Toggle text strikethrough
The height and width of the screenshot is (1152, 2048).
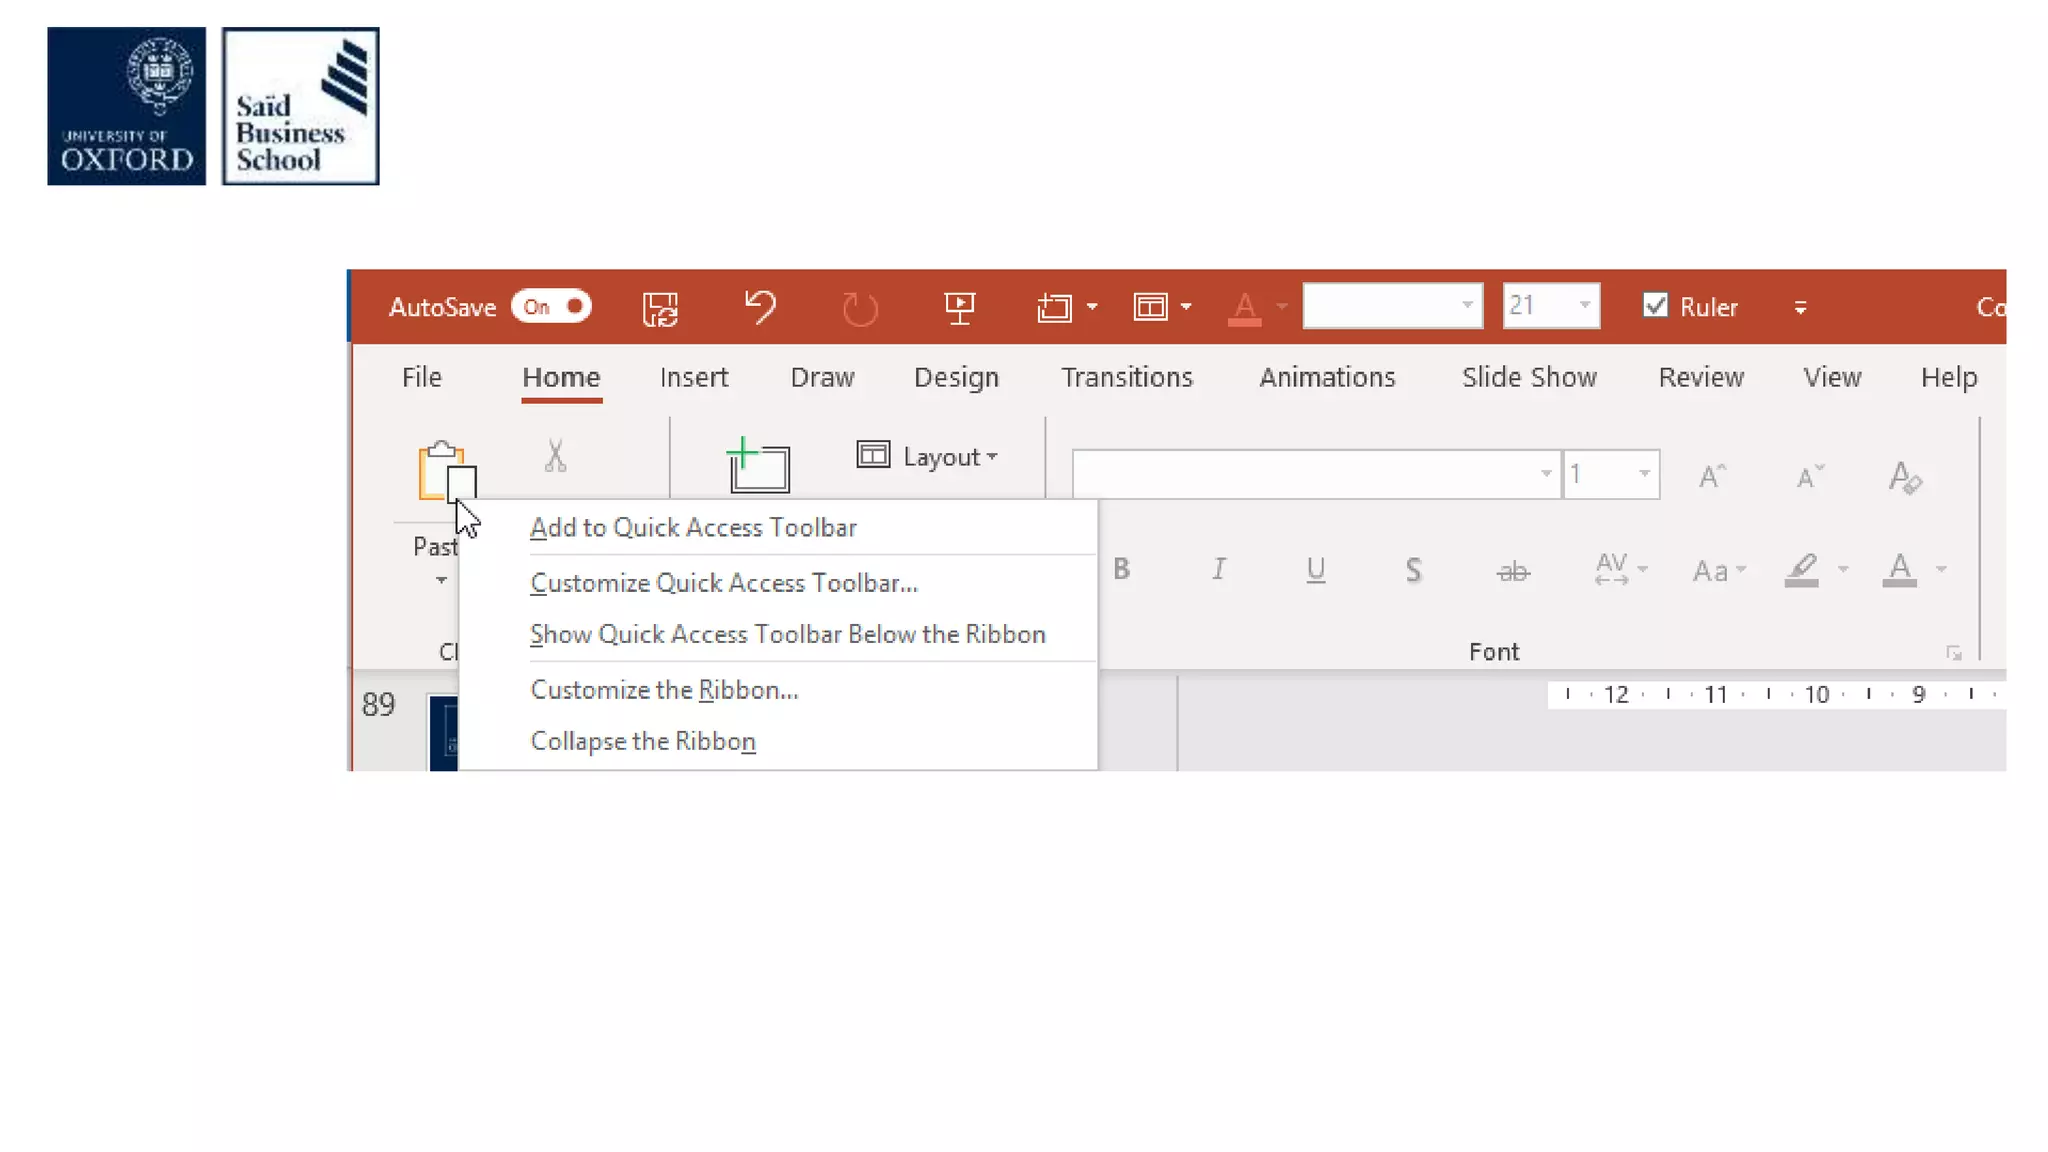(1512, 571)
